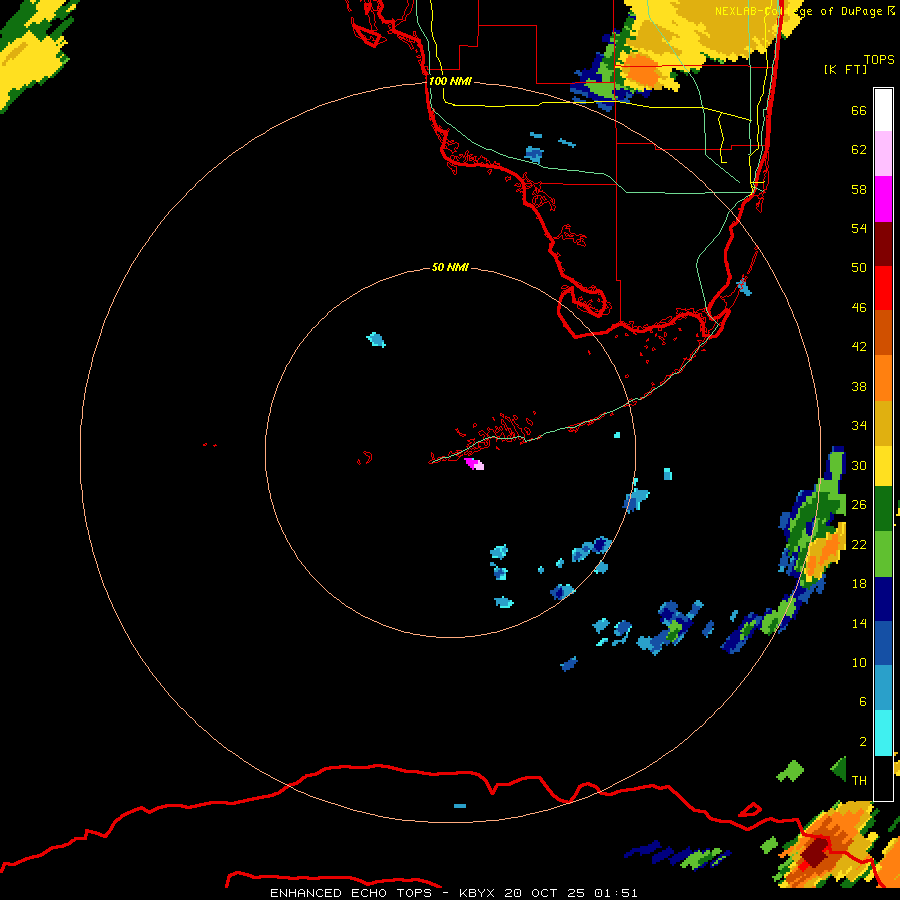Pick the dark orange legend swatch near 46
Screen dimensions: 900x900
883,333
